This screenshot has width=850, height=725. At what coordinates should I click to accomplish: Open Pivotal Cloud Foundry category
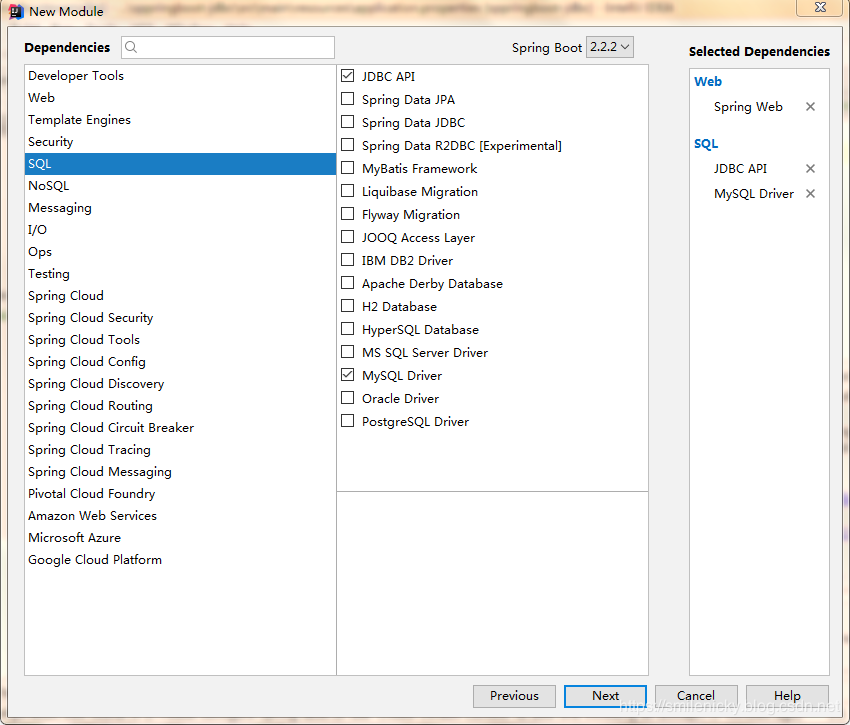click(180, 494)
